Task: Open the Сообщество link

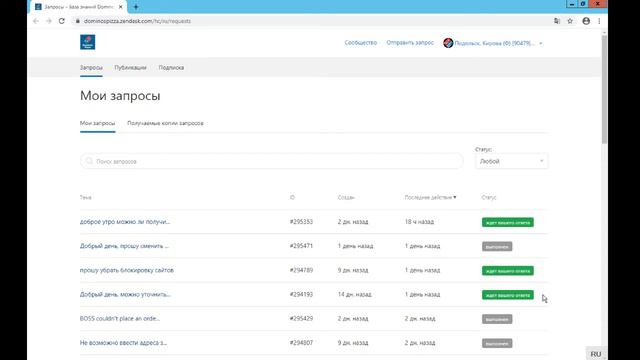Action: point(360,42)
